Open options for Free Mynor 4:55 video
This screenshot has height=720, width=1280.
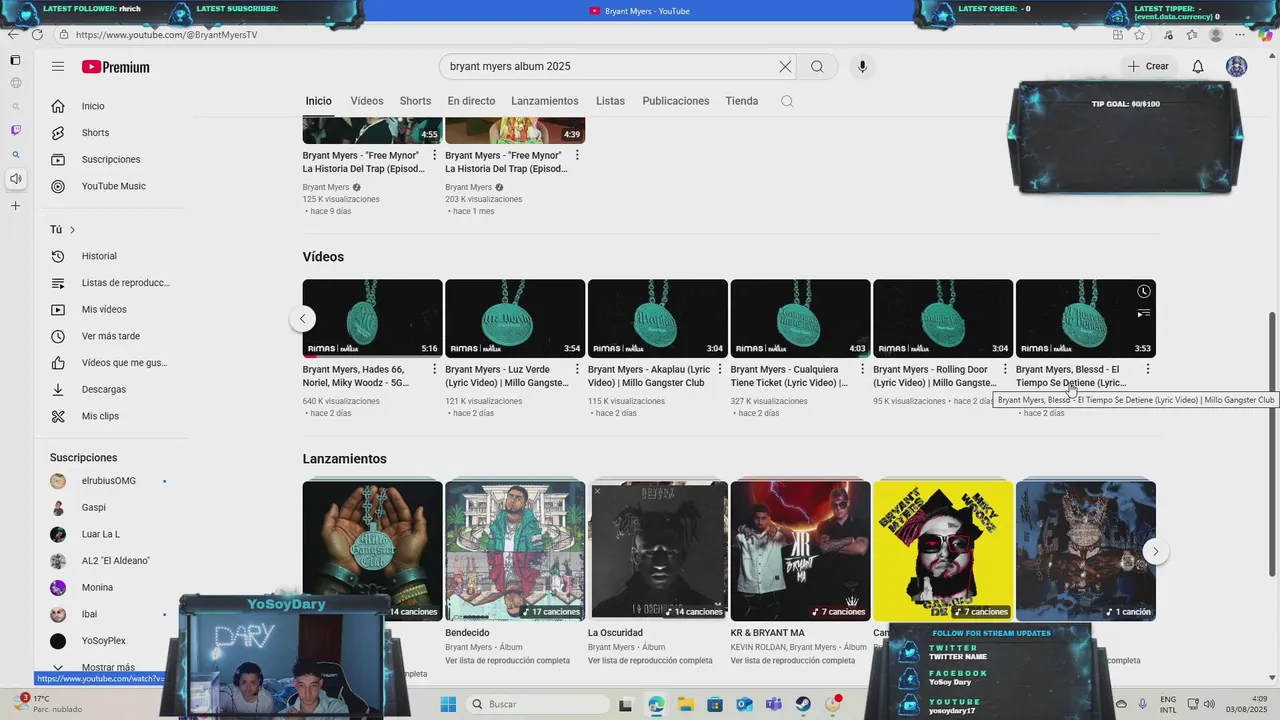[x=434, y=155]
